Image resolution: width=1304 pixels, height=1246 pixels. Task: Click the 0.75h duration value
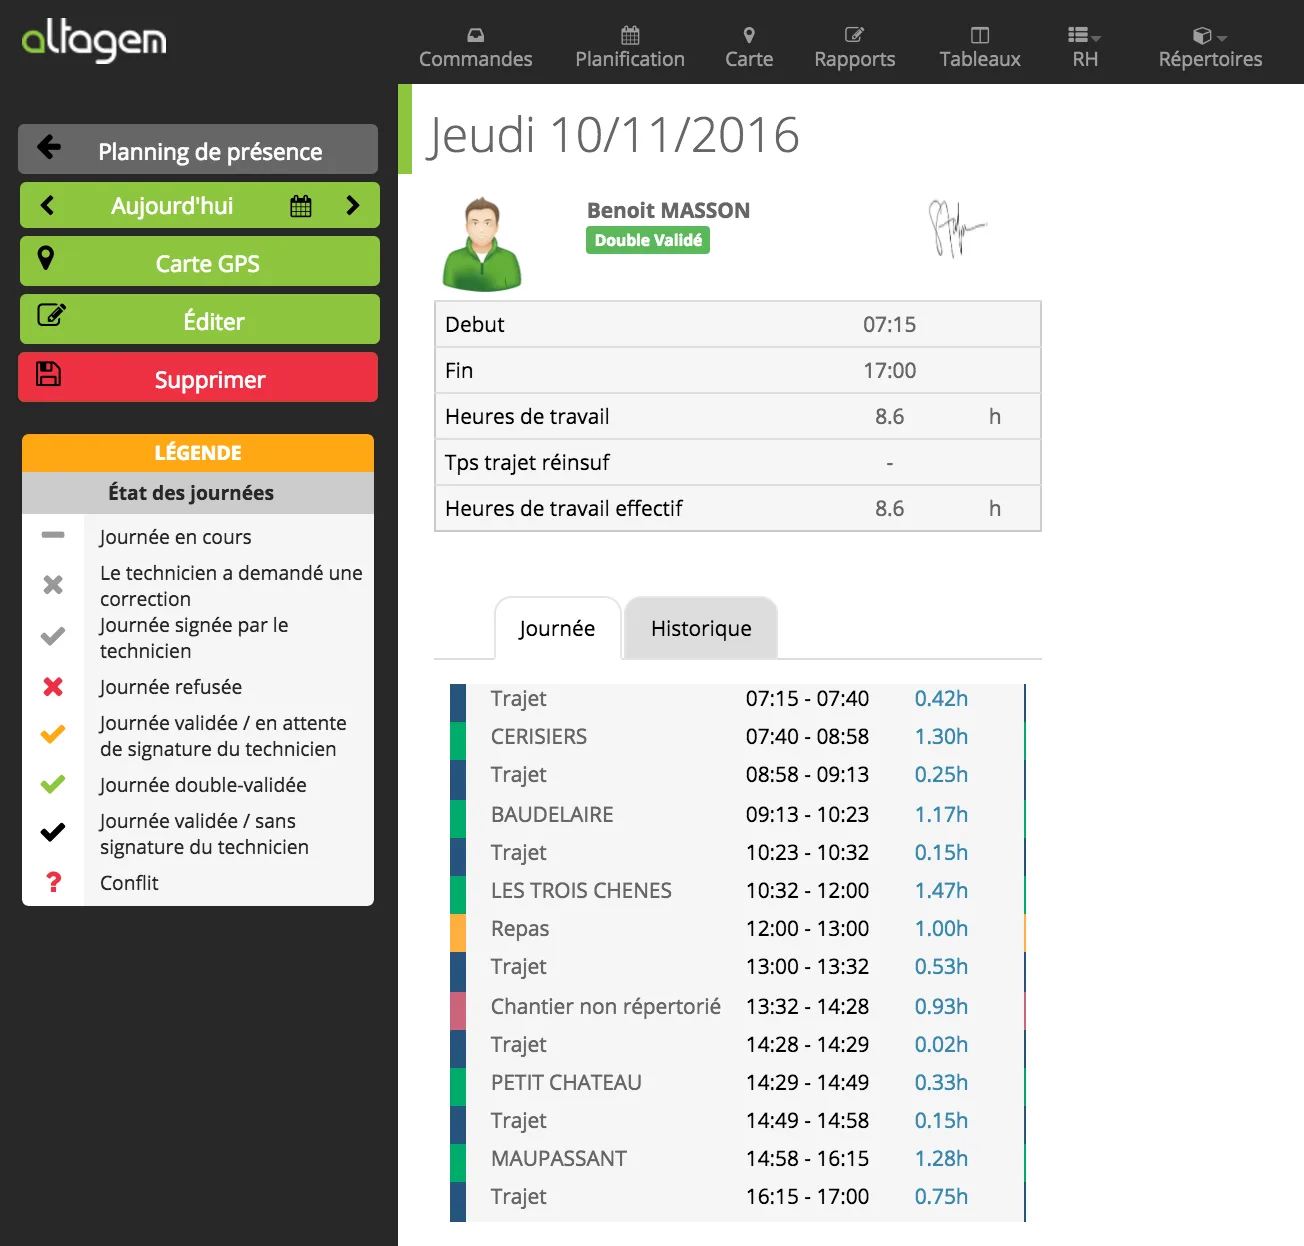coord(941,1196)
